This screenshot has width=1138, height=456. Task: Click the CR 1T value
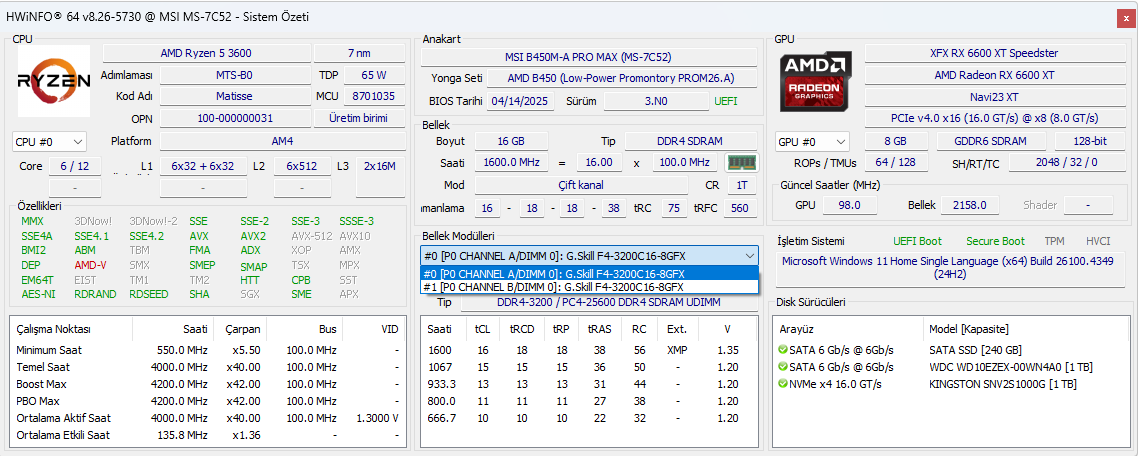(742, 185)
